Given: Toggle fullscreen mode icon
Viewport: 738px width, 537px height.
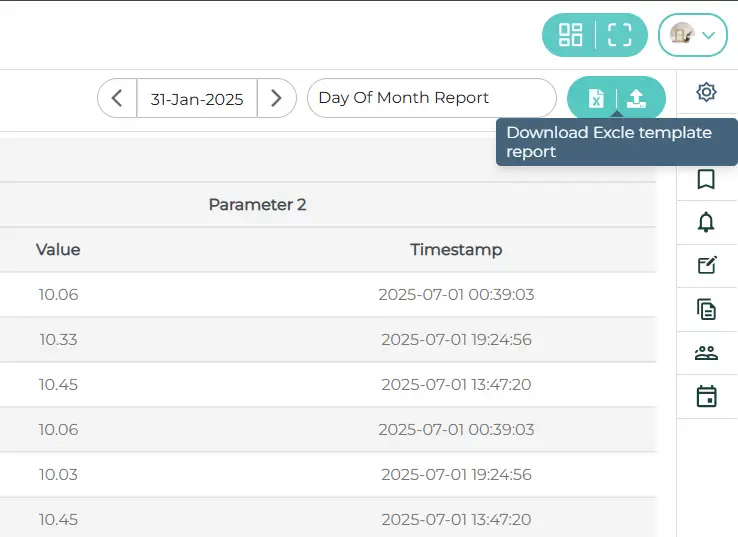Looking at the screenshot, I should (620, 35).
